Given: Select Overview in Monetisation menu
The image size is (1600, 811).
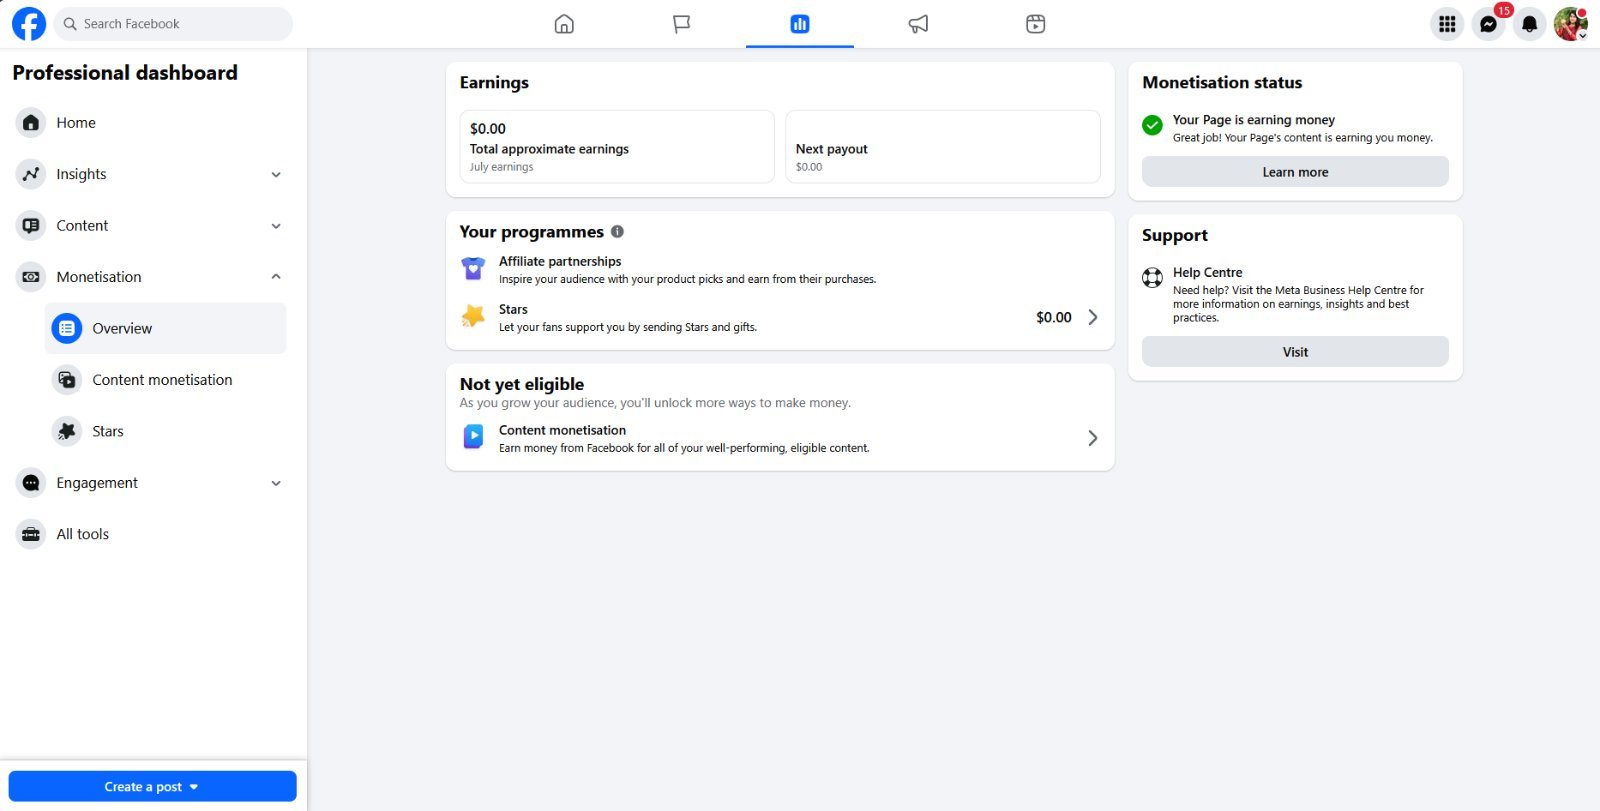Looking at the screenshot, I should (166, 328).
